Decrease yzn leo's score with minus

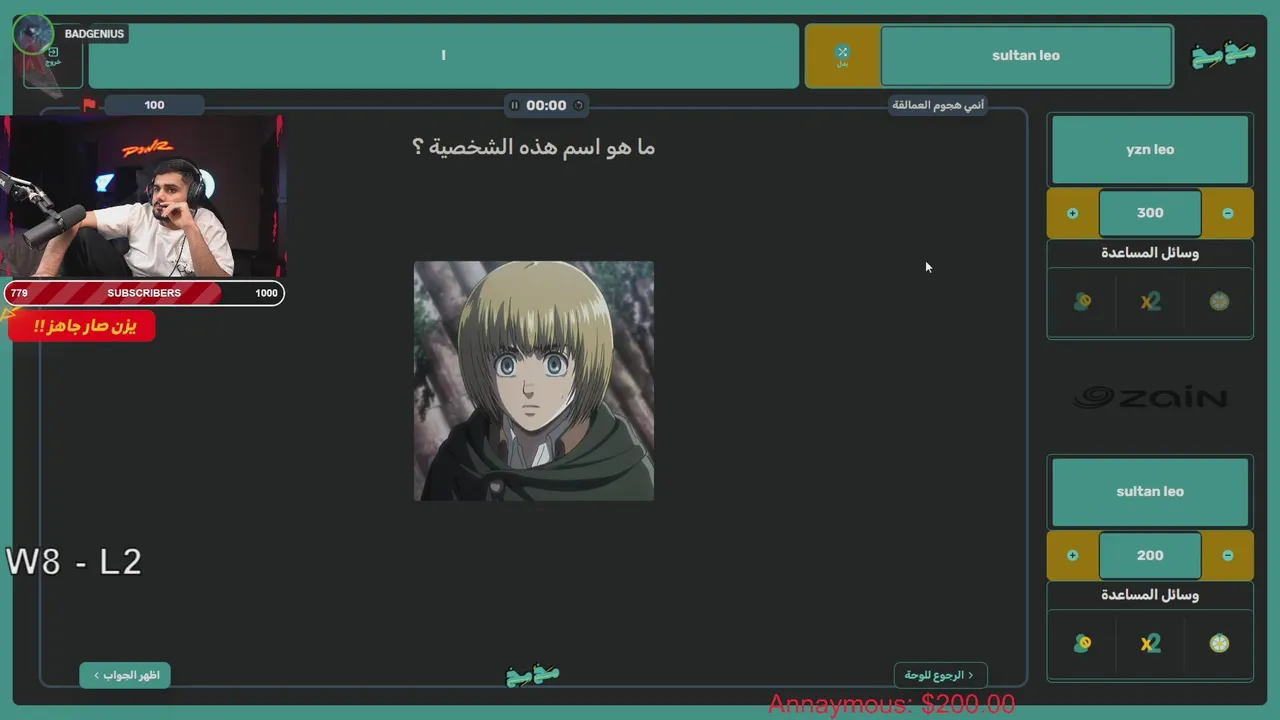[x=1228, y=213]
